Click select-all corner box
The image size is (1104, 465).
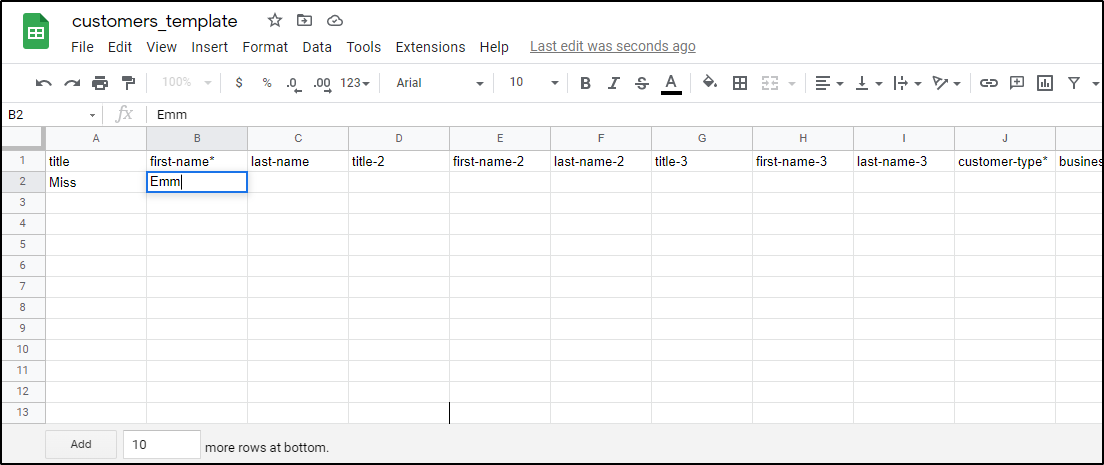point(23,138)
